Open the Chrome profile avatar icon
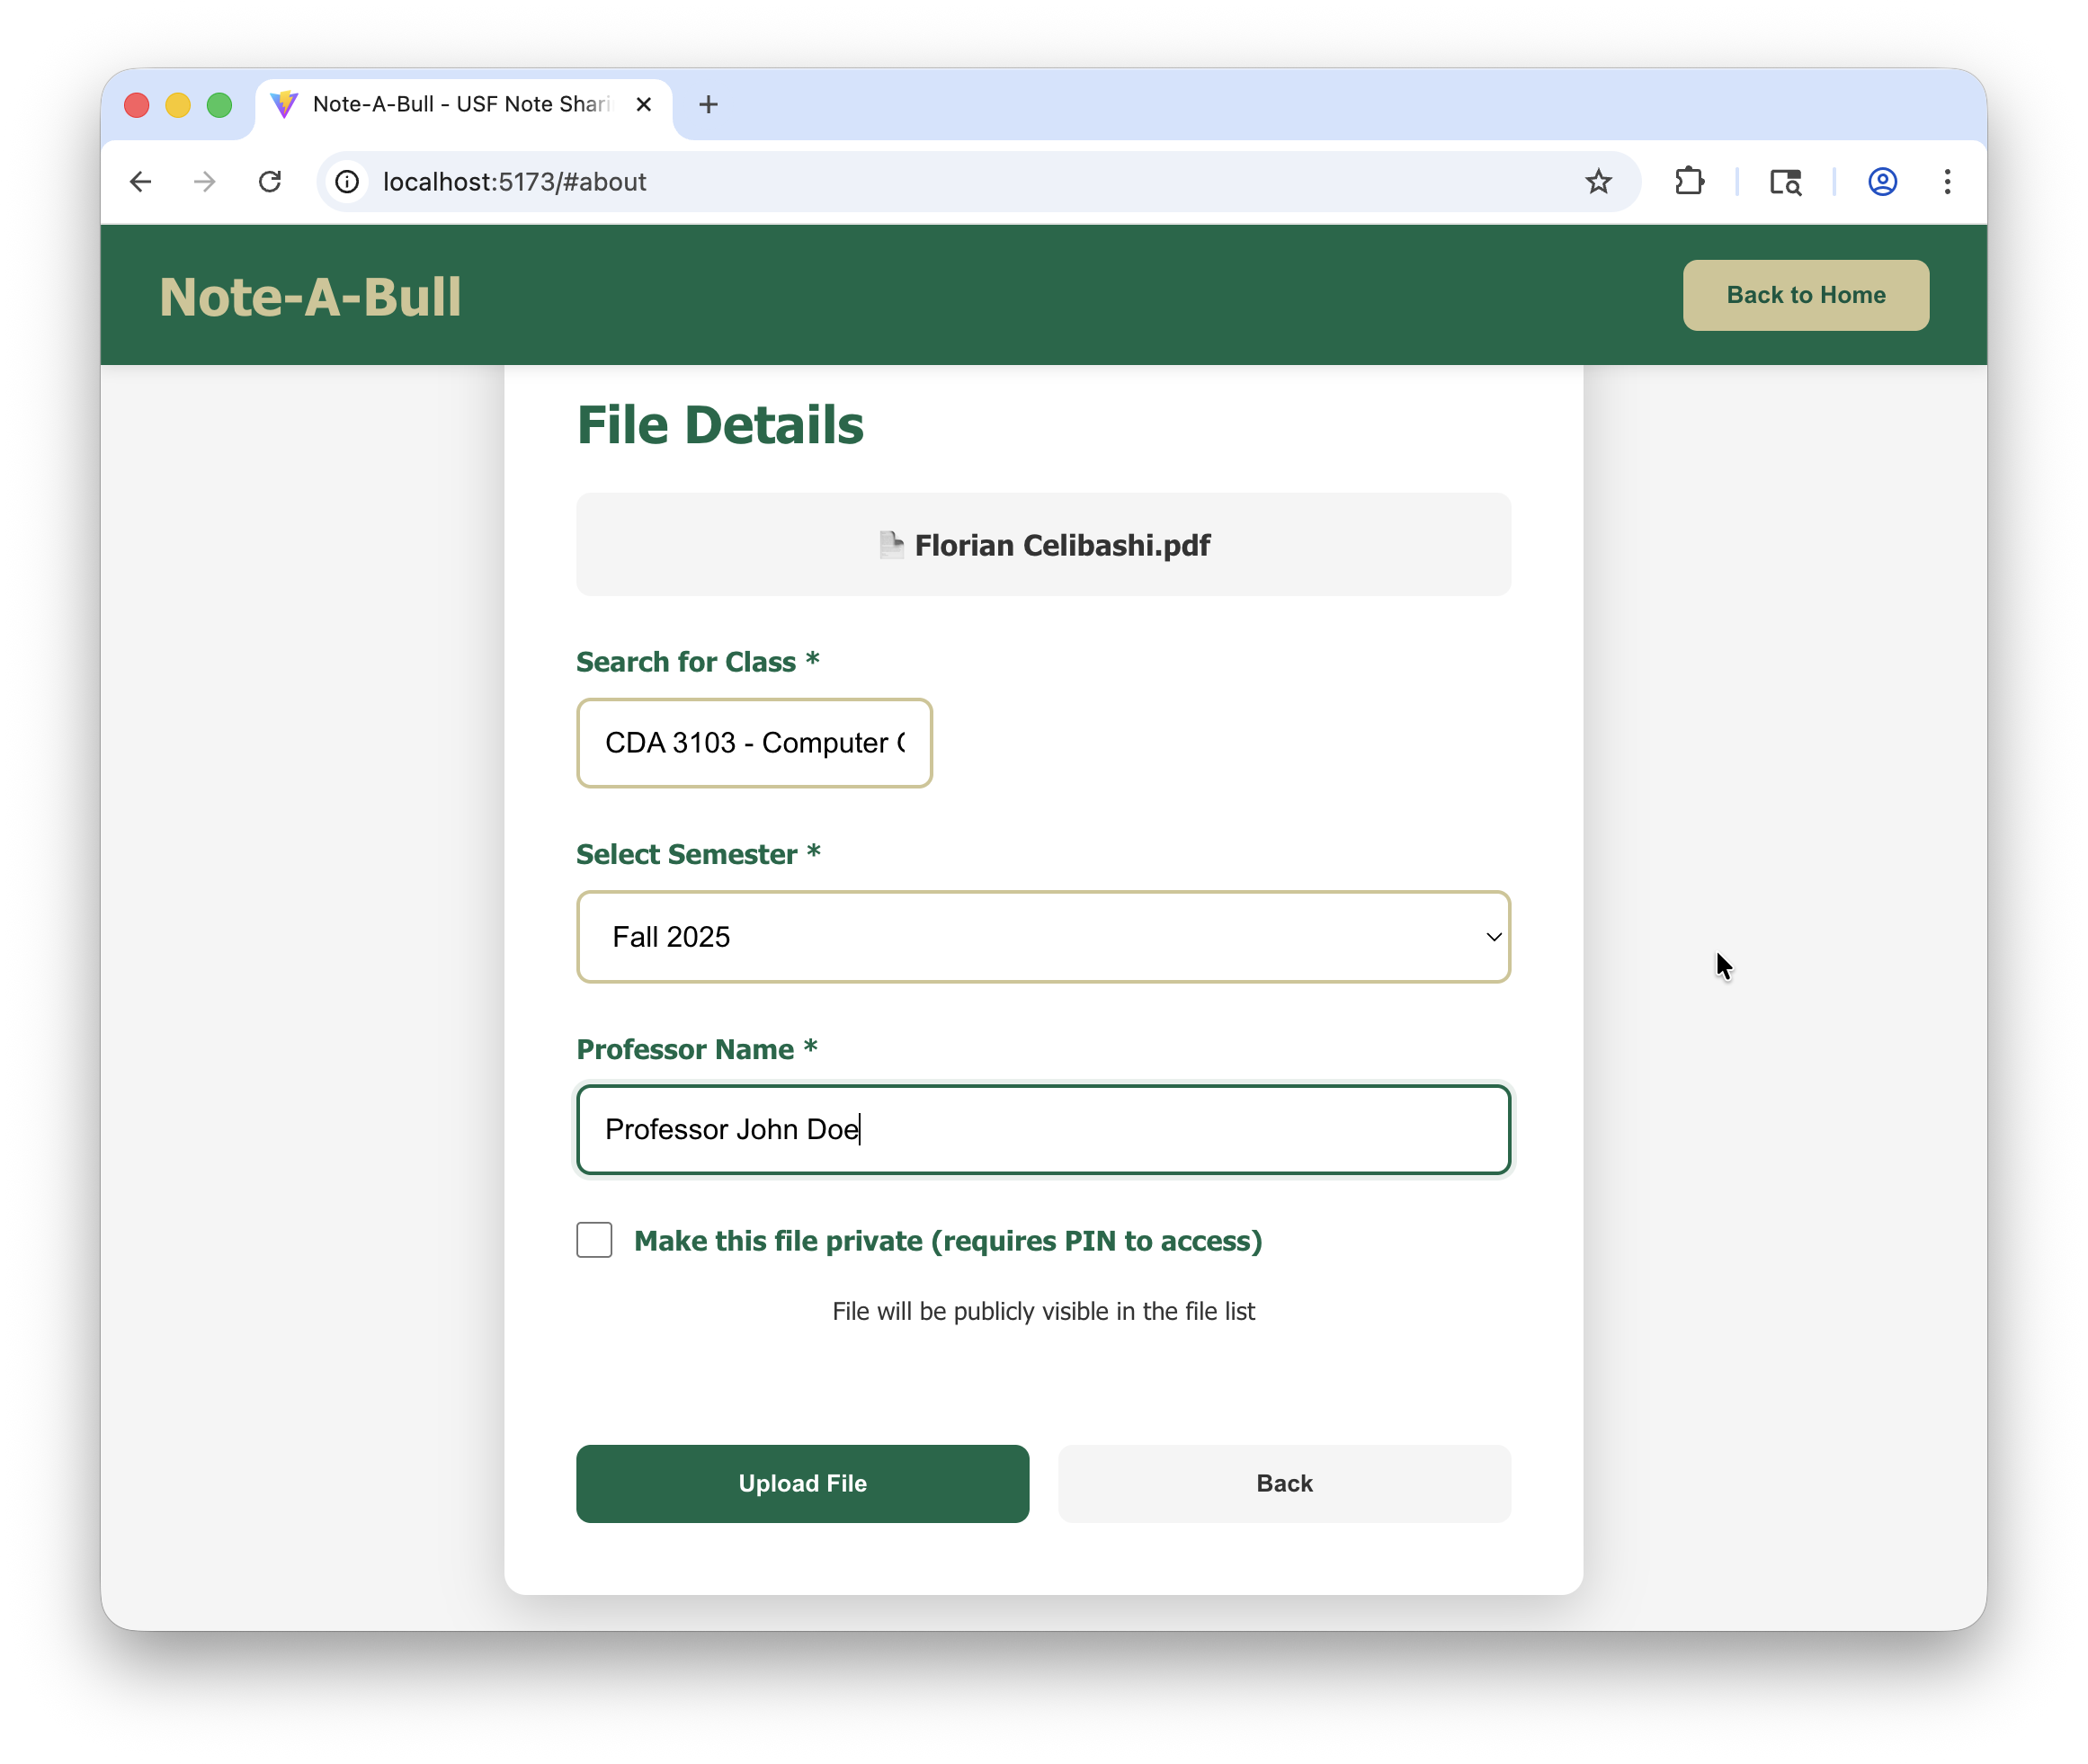Image resolution: width=2088 pixels, height=1764 pixels. tap(1882, 182)
